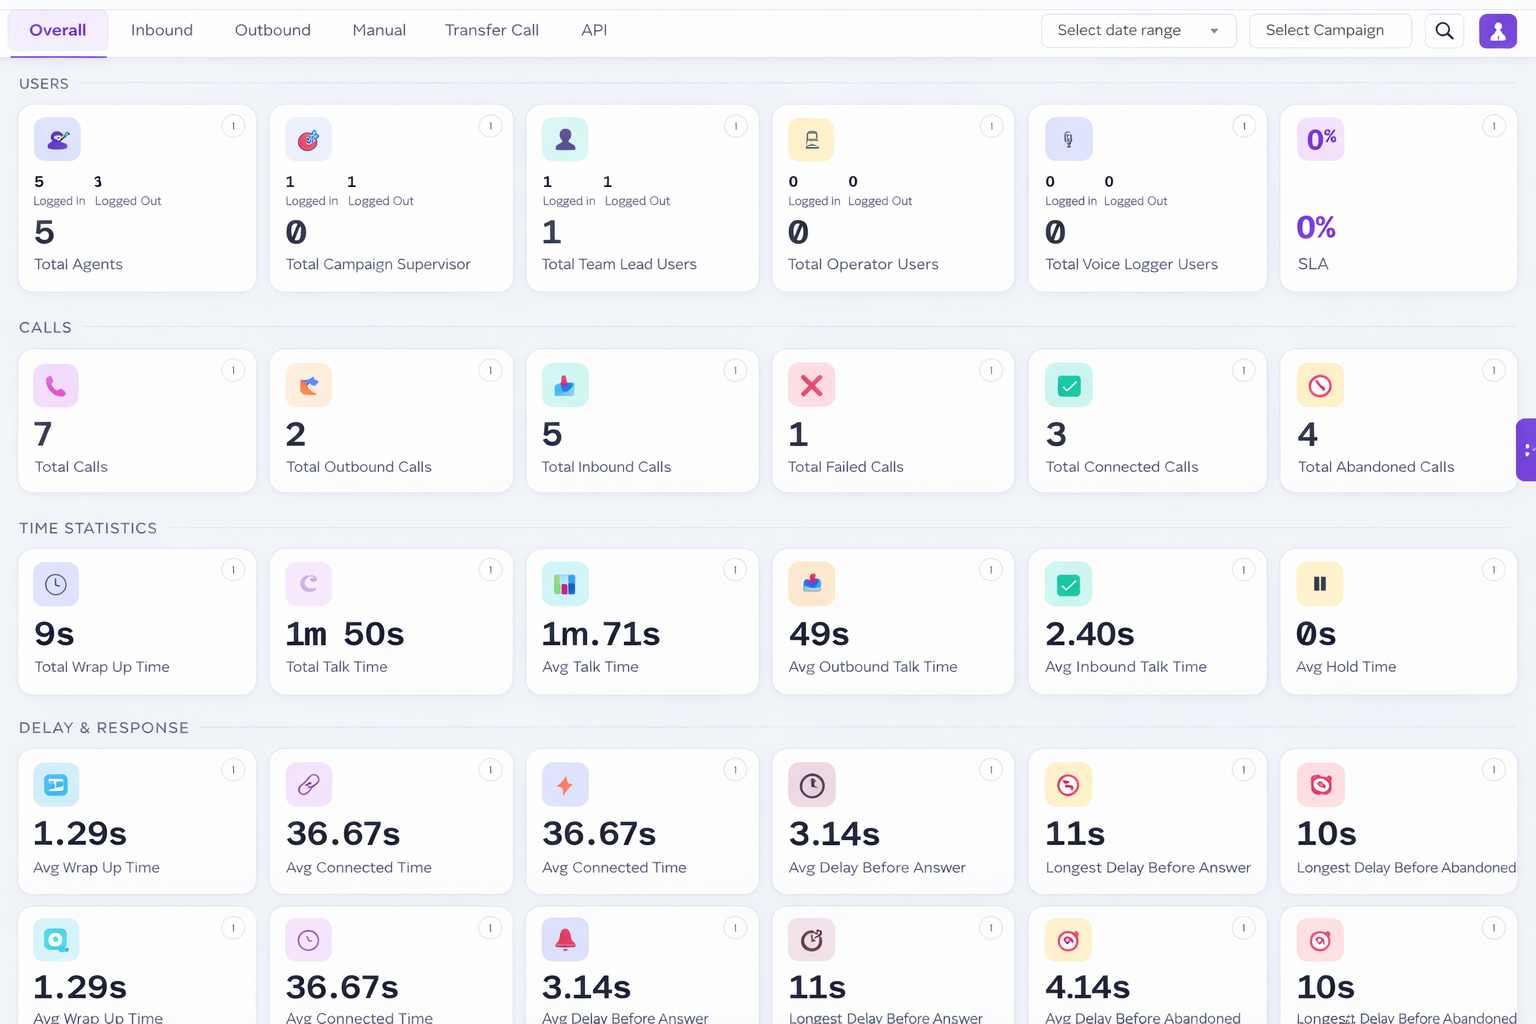
Task: Click the Avg Delay Before Answer bell icon
Action: pyautogui.click(x=565, y=939)
